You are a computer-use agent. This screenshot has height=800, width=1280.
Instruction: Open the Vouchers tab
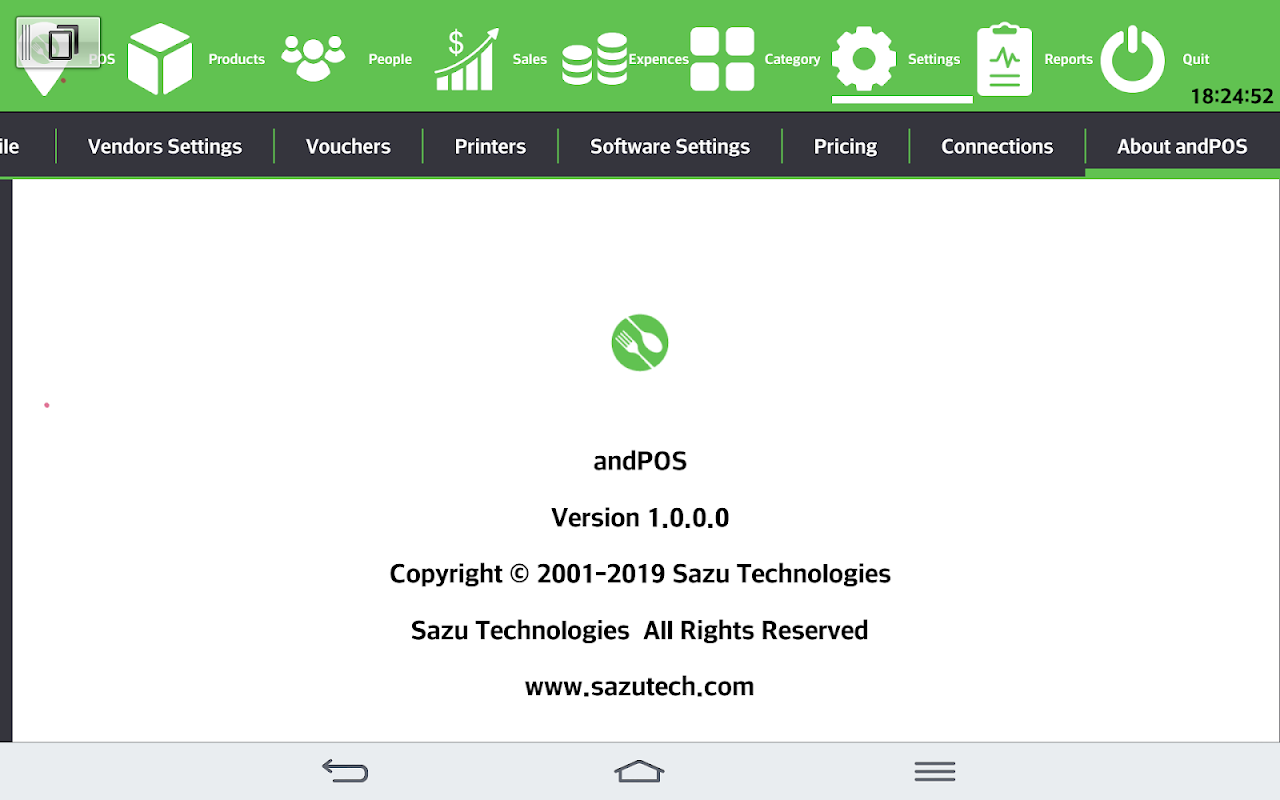(x=348, y=146)
